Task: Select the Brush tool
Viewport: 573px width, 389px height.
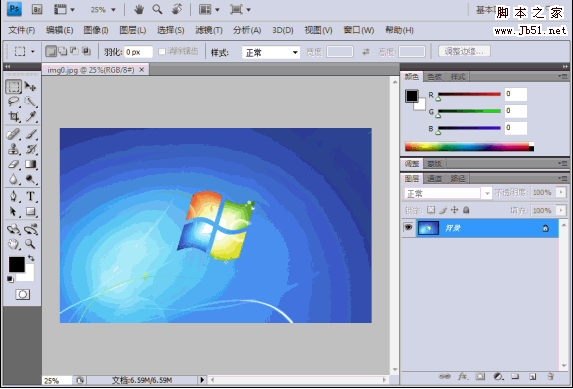Action: 30,135
